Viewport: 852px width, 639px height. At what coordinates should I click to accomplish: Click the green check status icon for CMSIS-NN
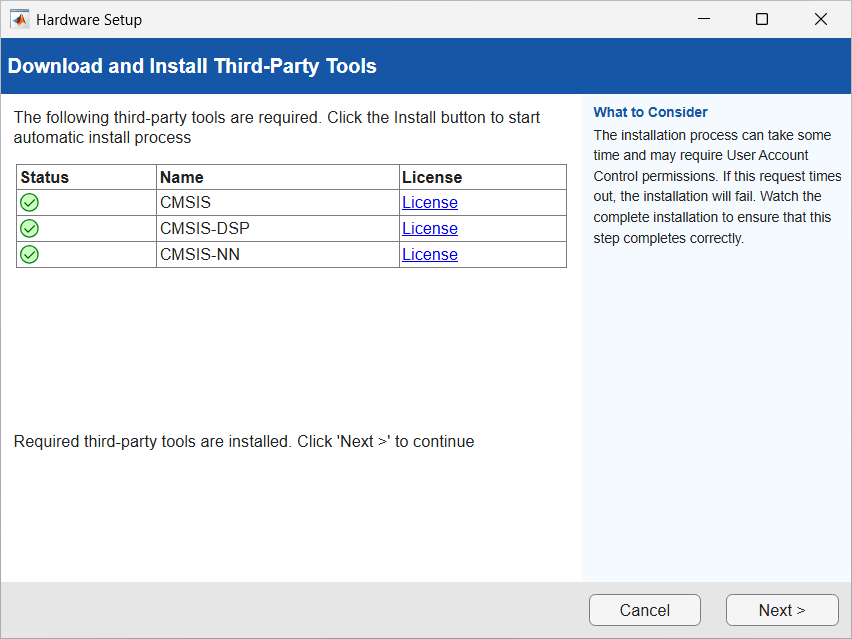(x=29, y=254)
